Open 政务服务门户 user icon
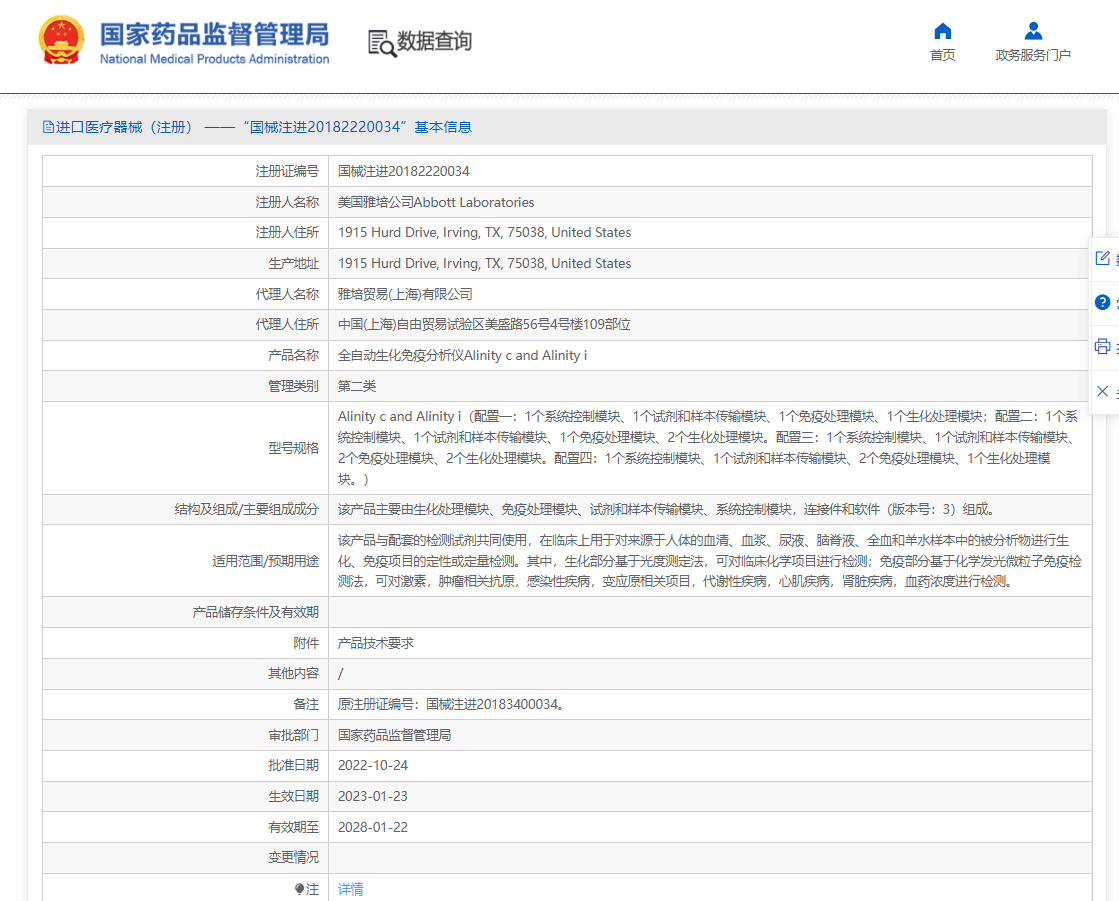The width and height of the screenshot is (1119, 901). tap(1033, 31)
